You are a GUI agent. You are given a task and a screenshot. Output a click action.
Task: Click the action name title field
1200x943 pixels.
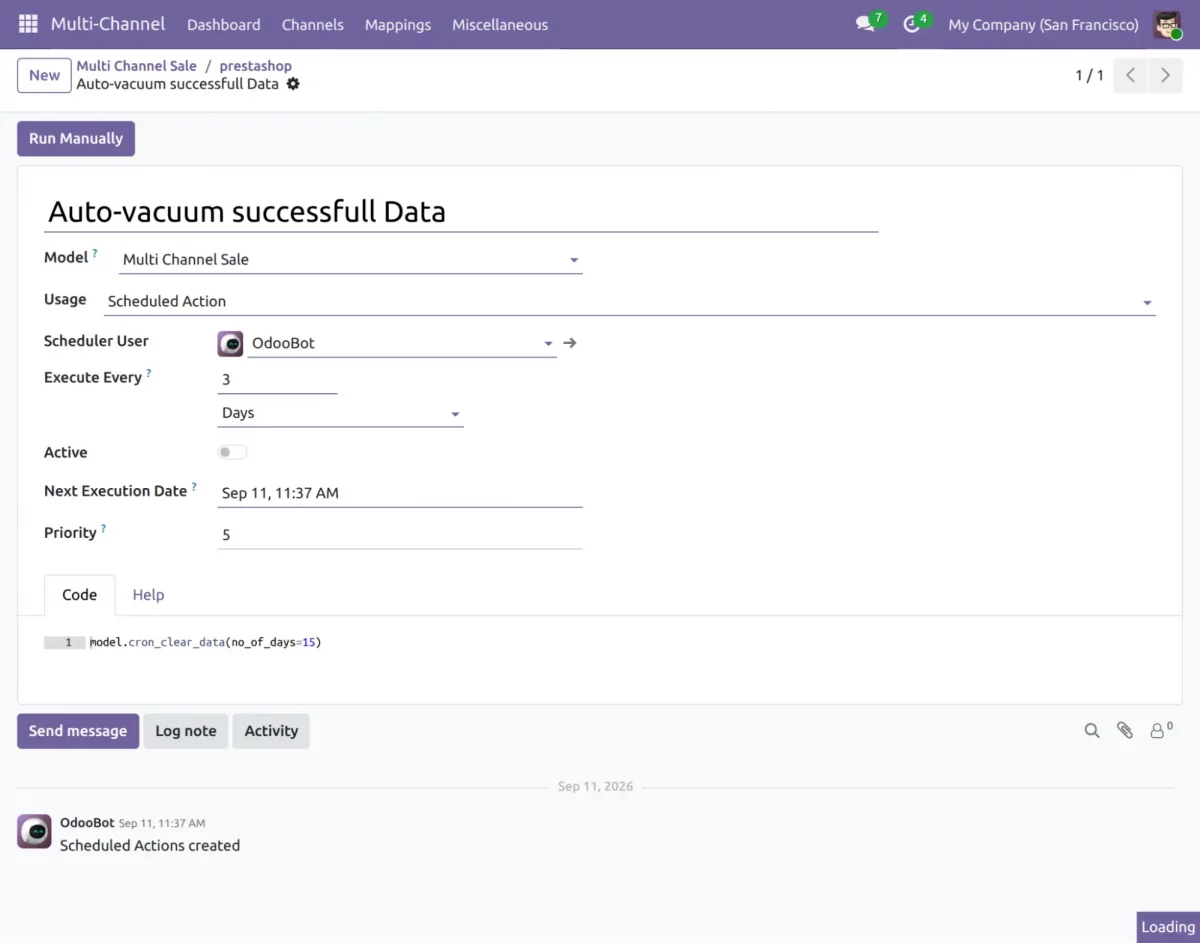click(x=461, y=211)
